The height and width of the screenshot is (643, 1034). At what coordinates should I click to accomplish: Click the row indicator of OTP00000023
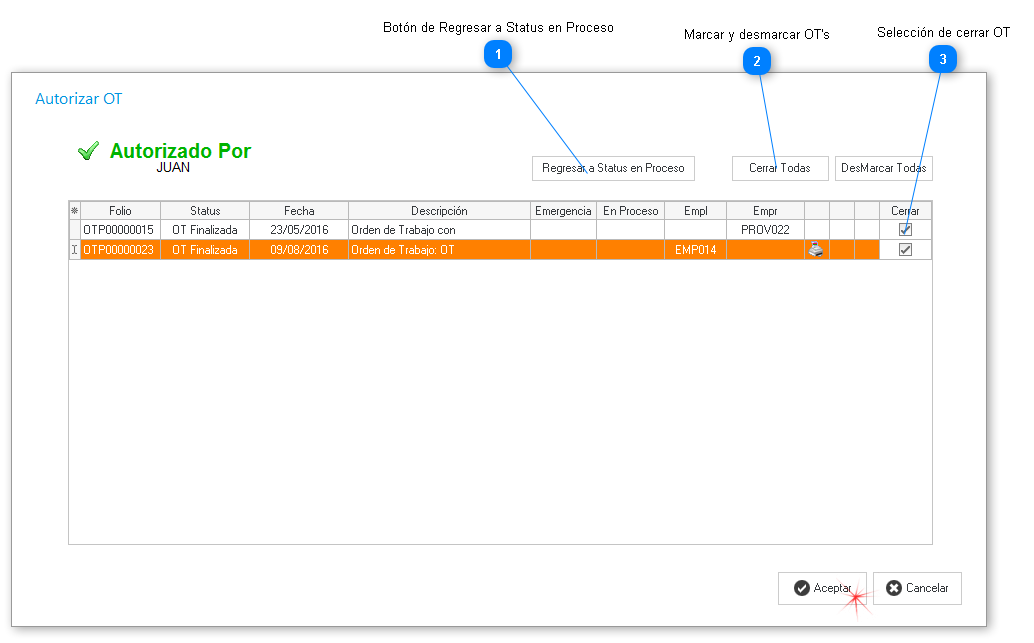click(74, 250)
